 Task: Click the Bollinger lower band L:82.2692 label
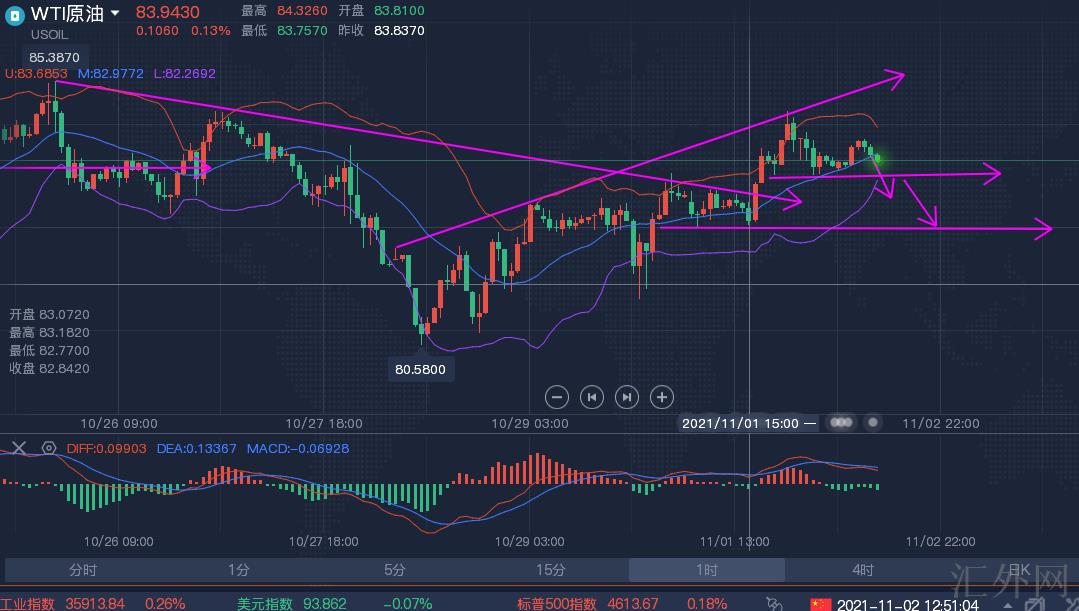tap(184, 74)
